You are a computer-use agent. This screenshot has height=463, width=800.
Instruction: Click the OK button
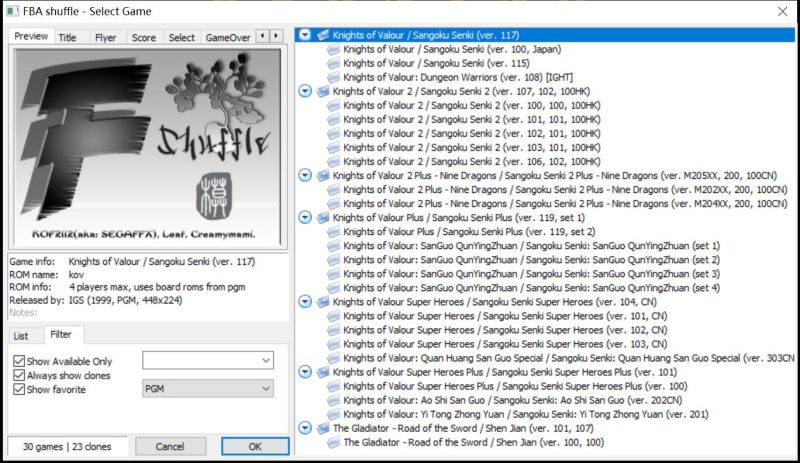pyautogui.click(x=255, y=446)
